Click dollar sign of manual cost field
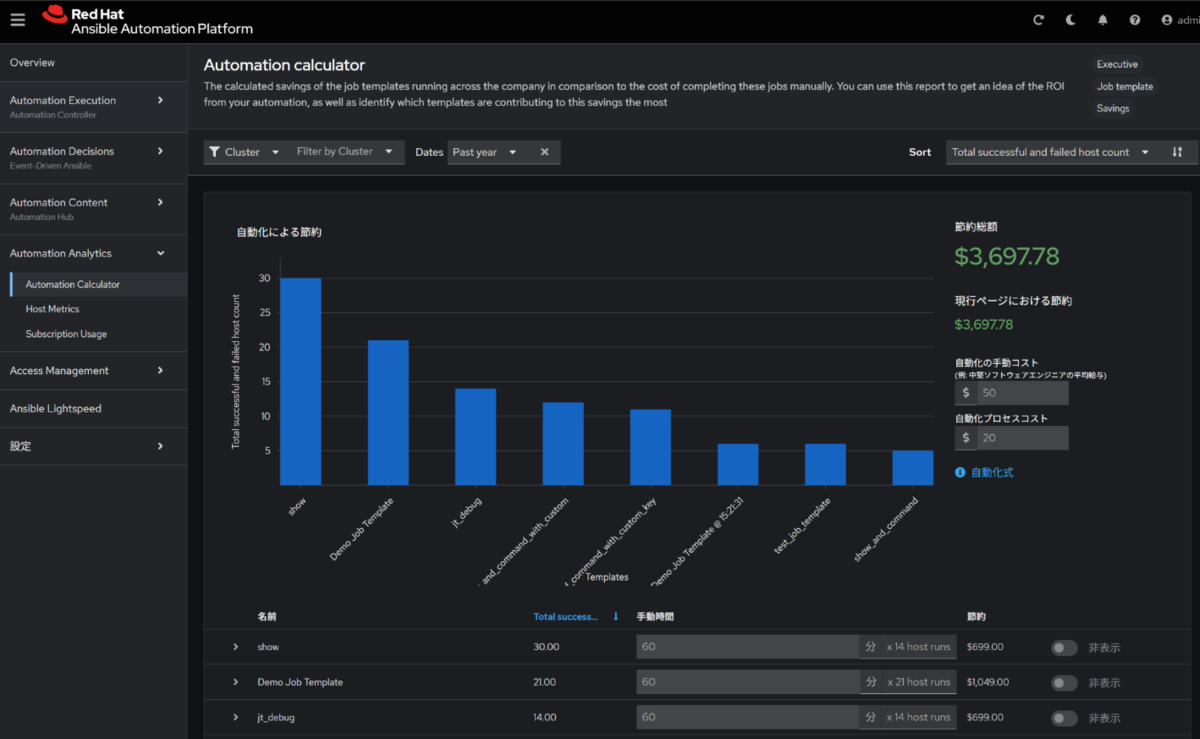This screenshot has width=1200, height=739. coord(966,393)
